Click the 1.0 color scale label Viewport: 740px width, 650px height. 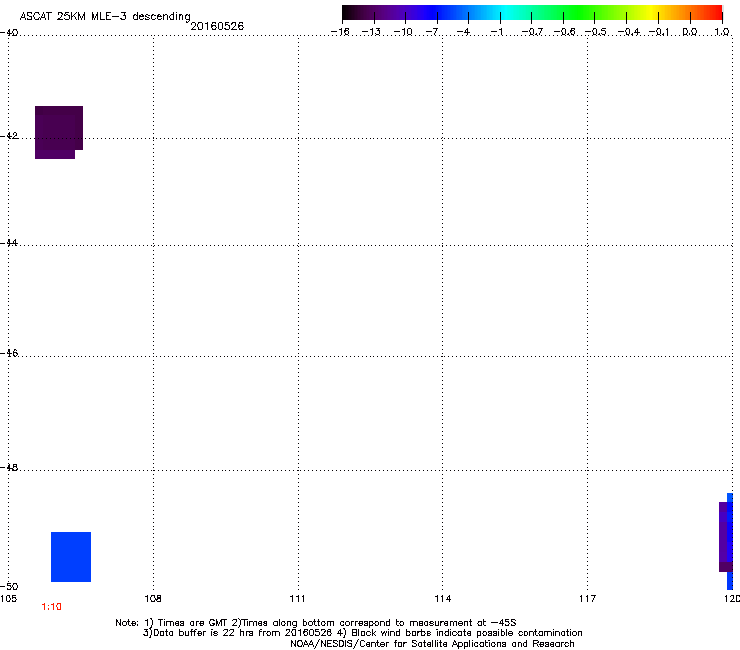722,32
